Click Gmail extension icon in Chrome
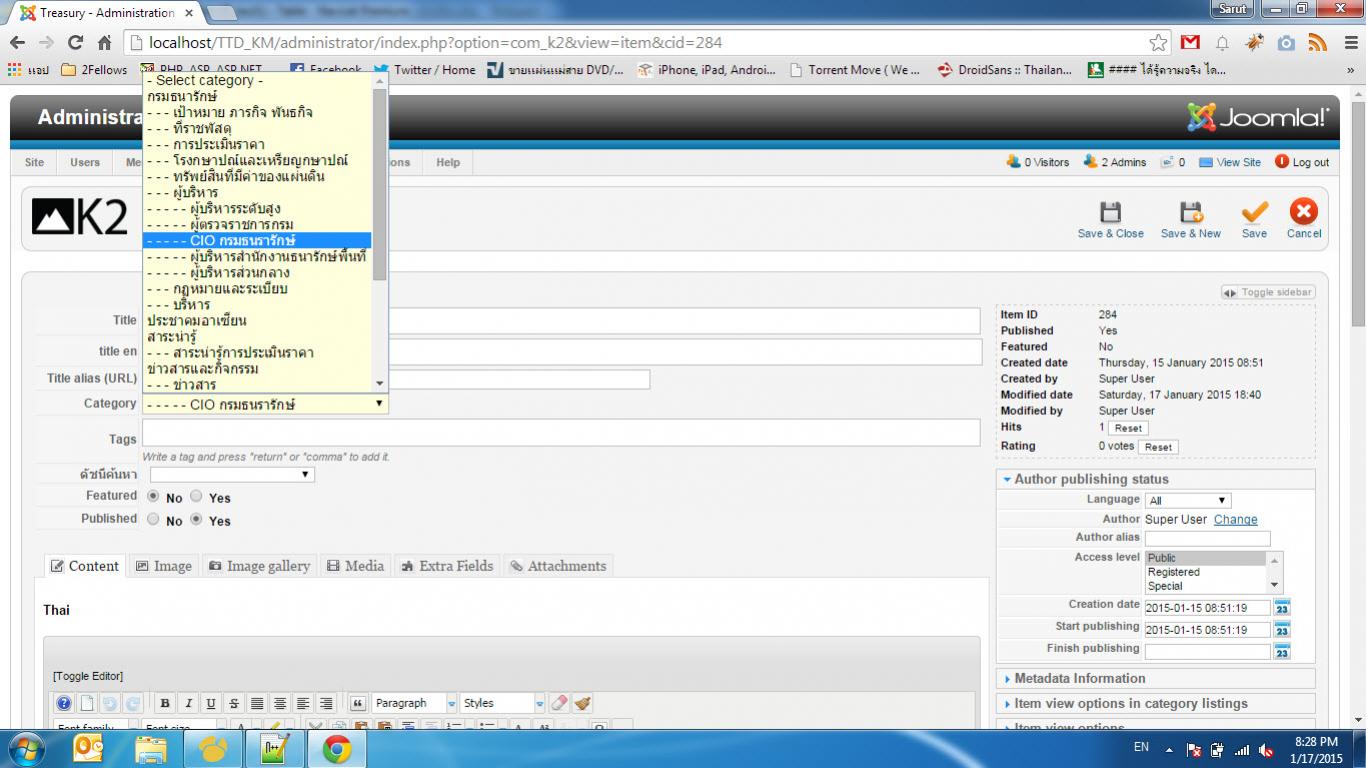 (x=1190, y=43)
